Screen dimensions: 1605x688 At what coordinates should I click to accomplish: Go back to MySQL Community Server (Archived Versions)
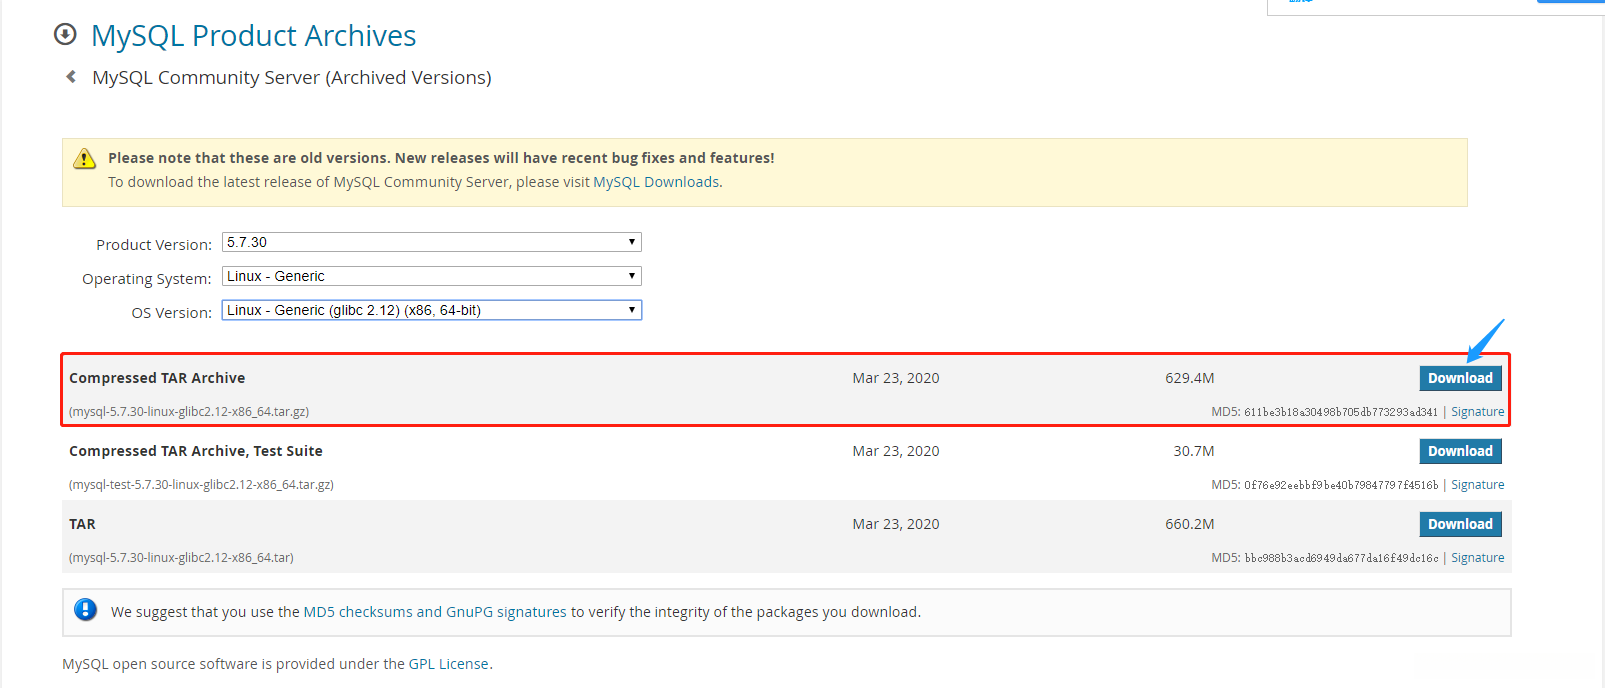291,78
